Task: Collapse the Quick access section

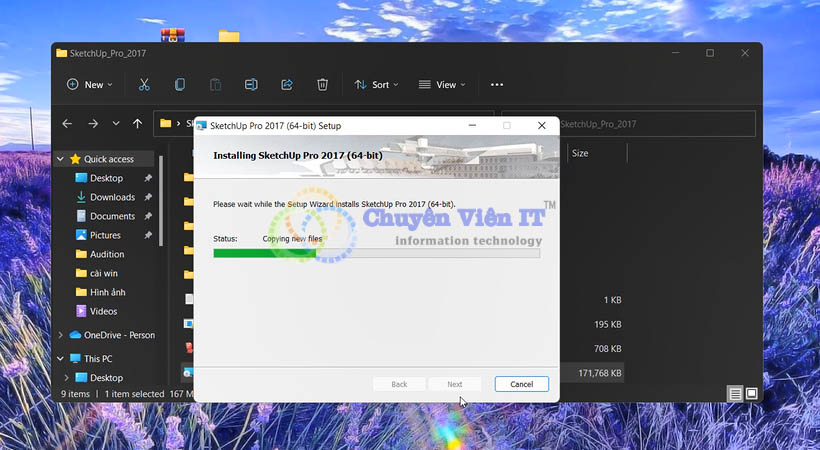Action: tap(61, 159)
